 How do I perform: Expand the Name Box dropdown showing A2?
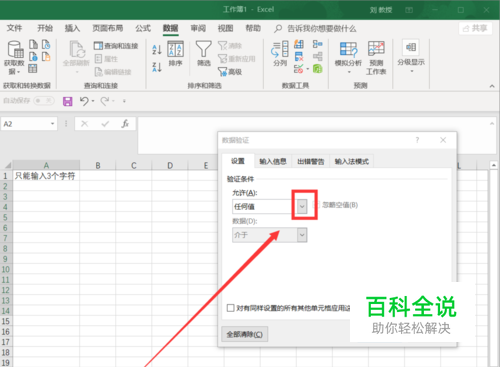tap(52, 124)
